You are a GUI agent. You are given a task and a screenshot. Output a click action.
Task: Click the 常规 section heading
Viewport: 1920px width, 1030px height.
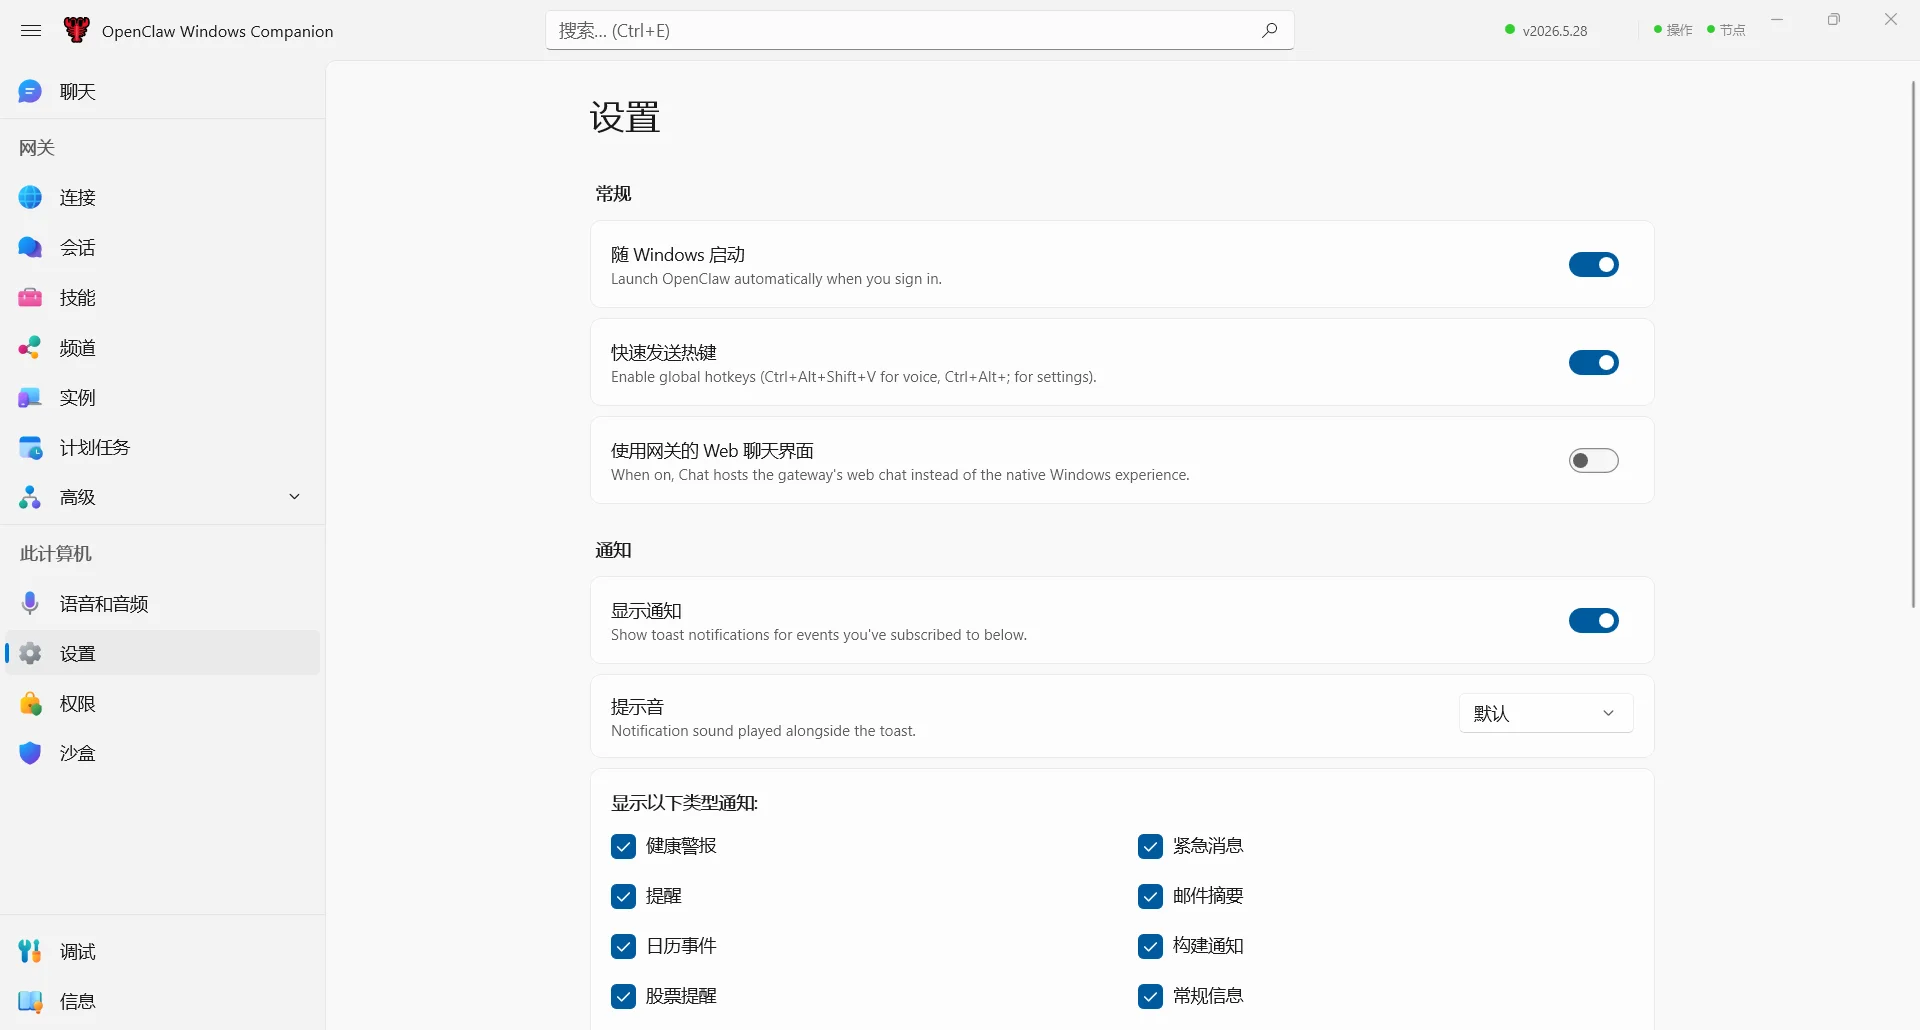[613, 194]
